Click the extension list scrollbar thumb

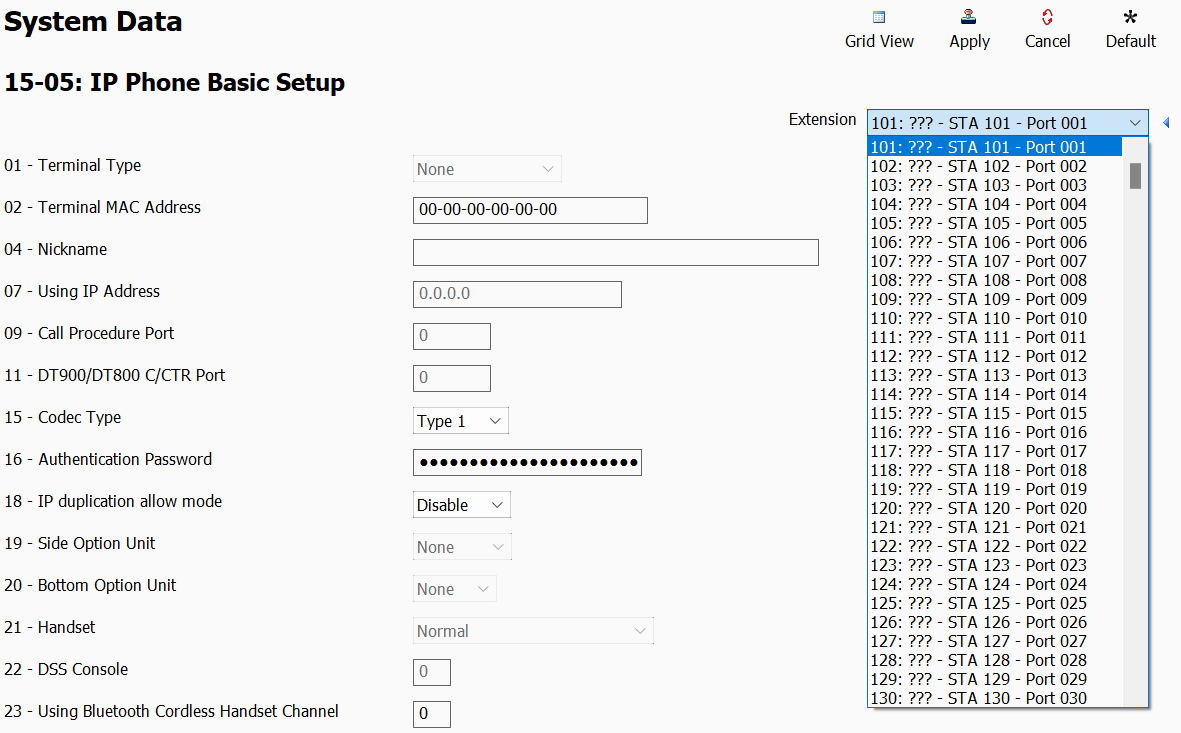1135,176
